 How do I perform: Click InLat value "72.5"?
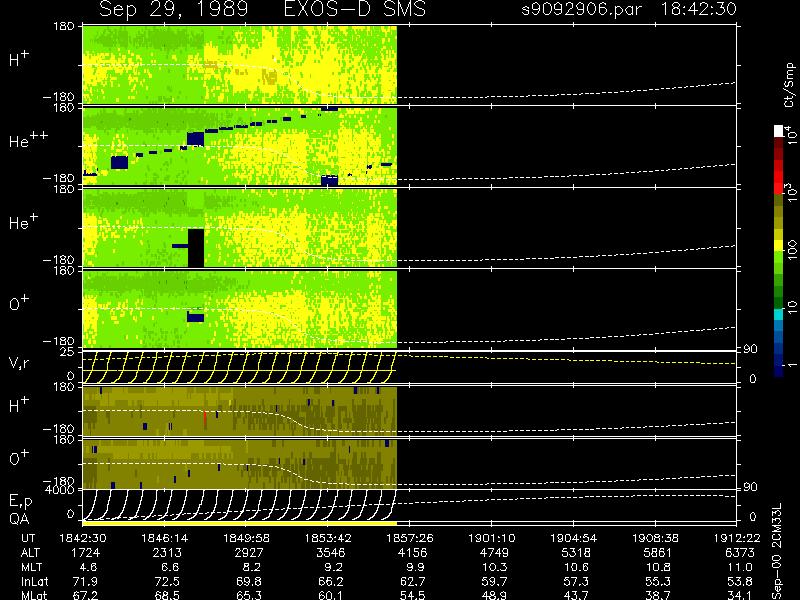(x=167, y=581)
